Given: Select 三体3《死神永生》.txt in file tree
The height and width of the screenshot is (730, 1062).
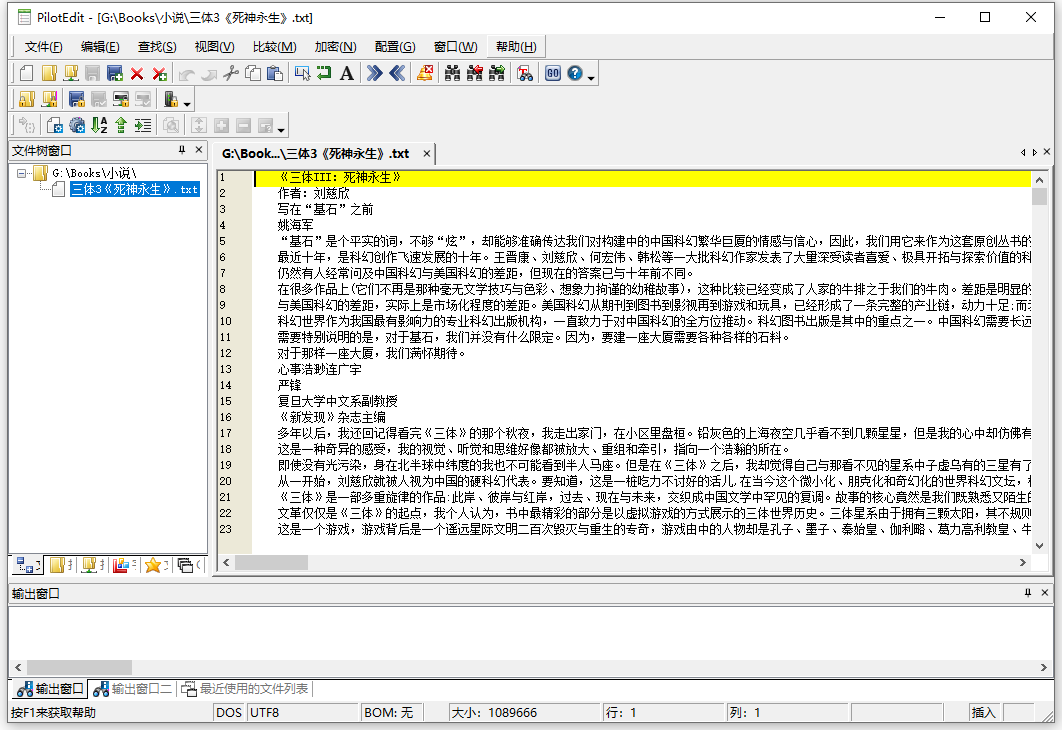Looking at the screenshot, I should point(135,190).
